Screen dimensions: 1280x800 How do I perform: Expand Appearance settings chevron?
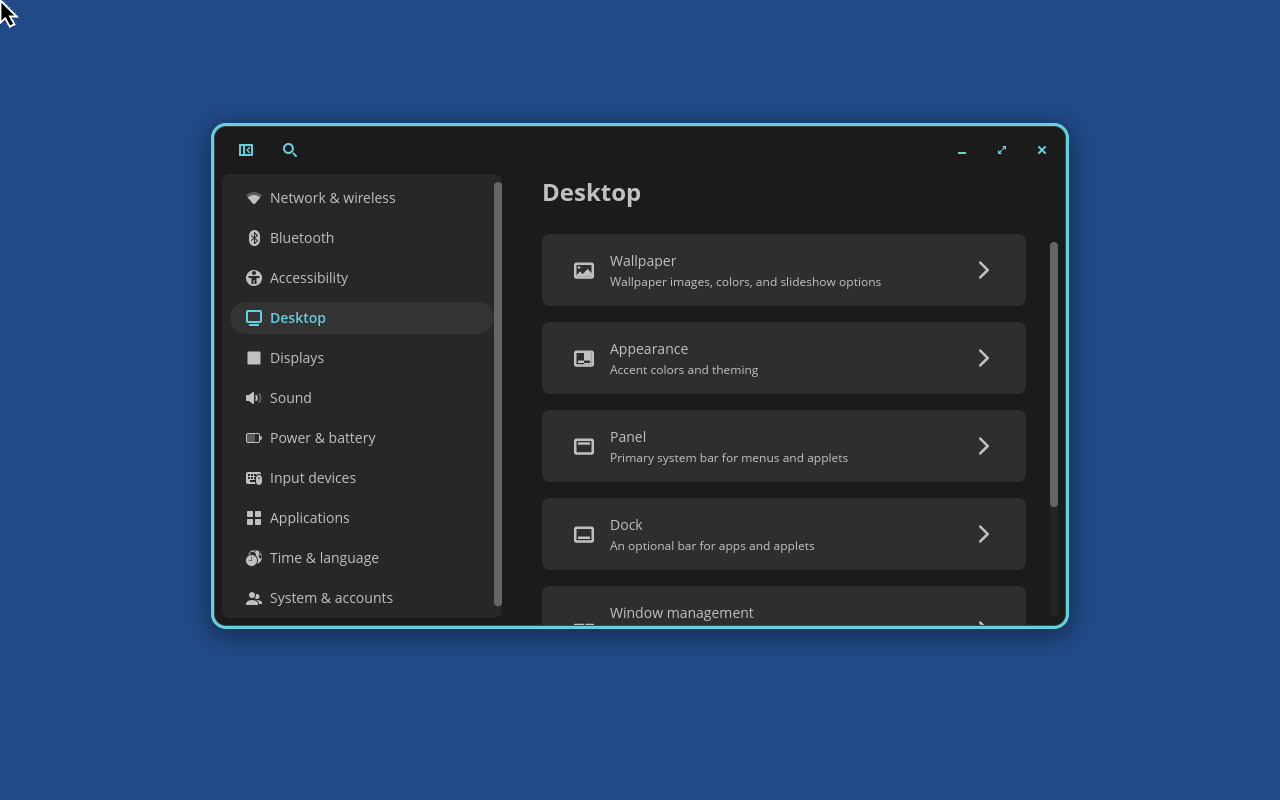coord(984,358)
